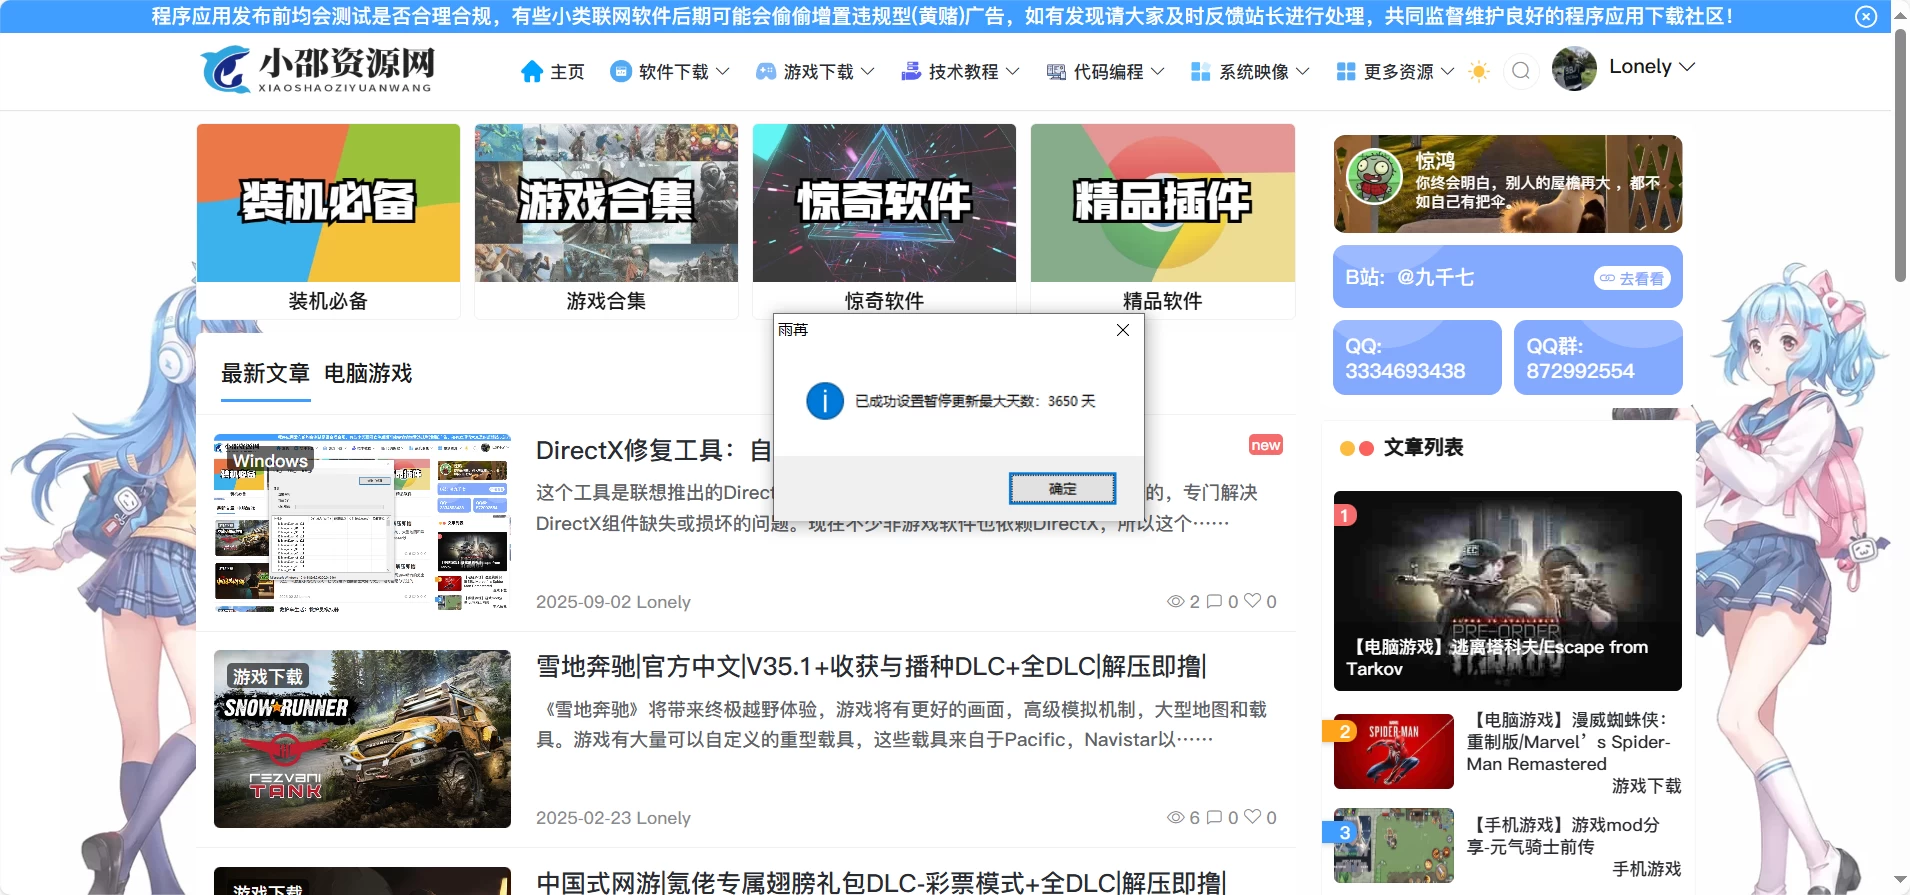
Task: Click the Lonely user avatar
Action: [x=1574, y=68]
